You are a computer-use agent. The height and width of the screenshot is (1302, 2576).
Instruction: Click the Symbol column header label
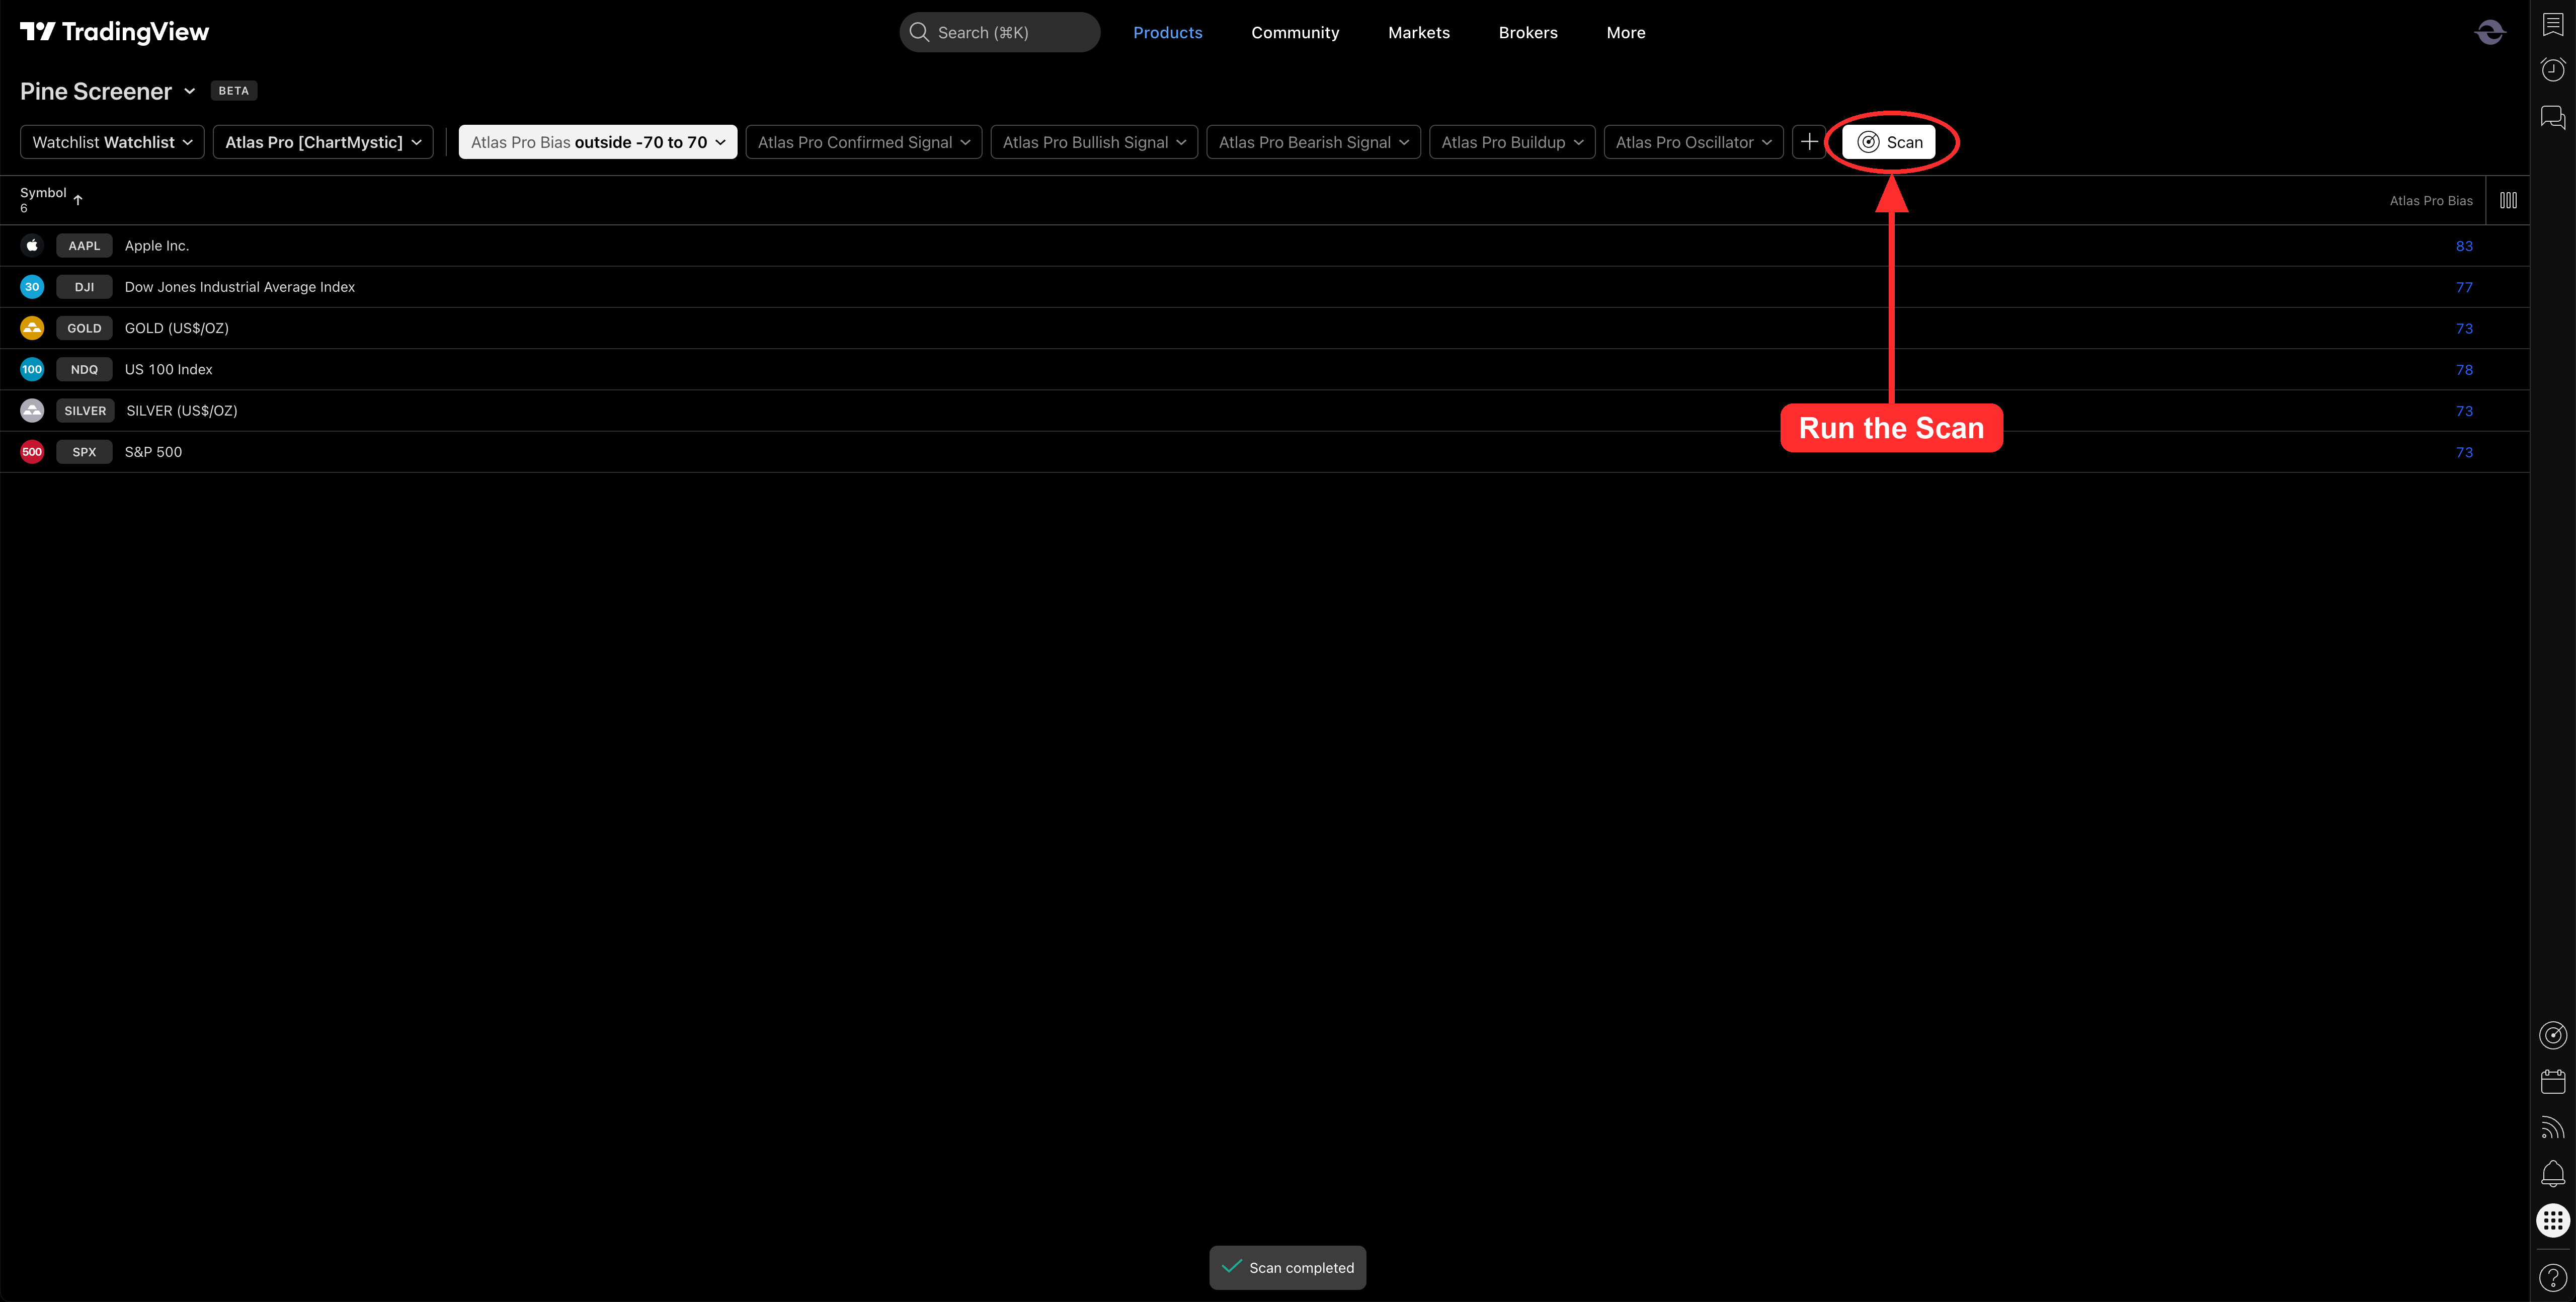click(43, 192)
